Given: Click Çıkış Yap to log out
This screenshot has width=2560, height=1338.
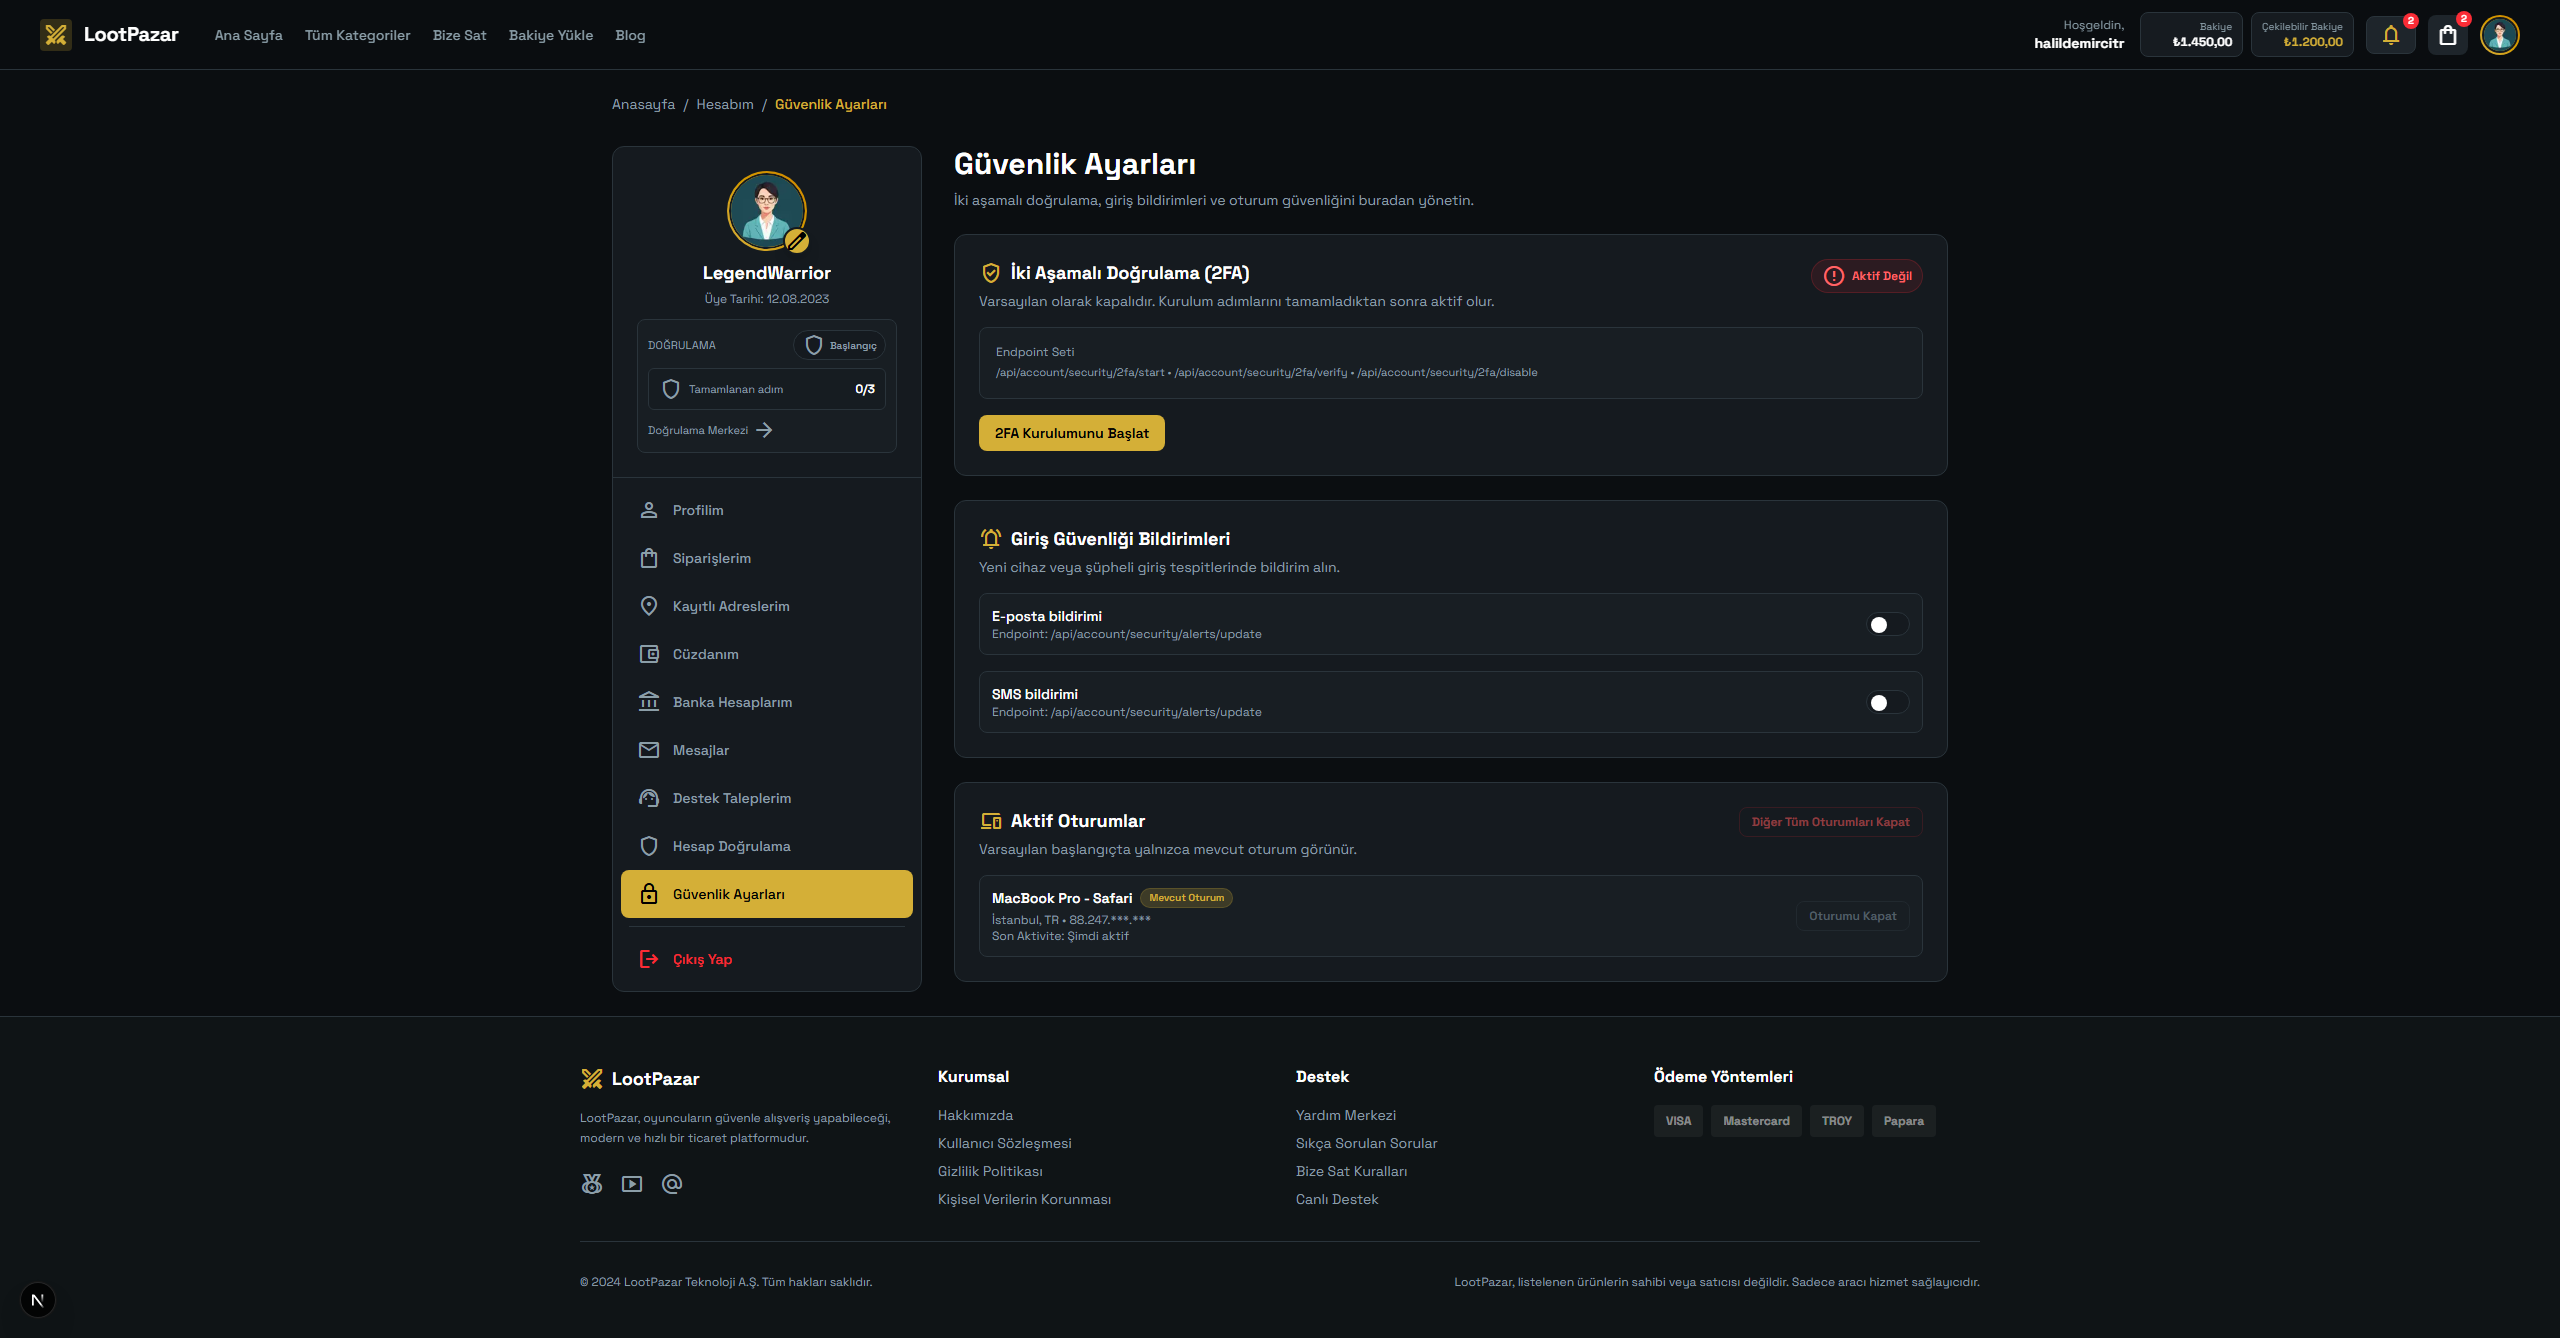Looking at the screenshot, I should pyautogui.click(x=702, y=959).
